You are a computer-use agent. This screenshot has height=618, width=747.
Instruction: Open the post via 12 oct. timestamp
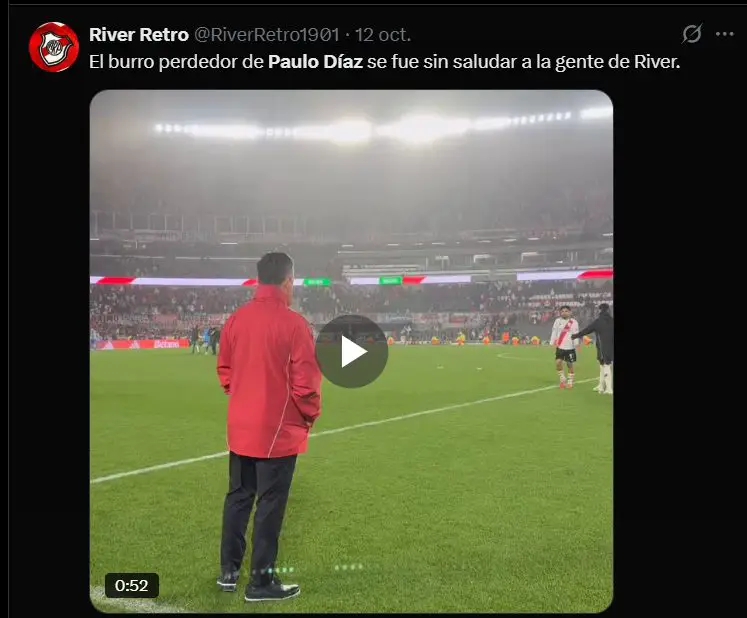(x=383, y=35)
